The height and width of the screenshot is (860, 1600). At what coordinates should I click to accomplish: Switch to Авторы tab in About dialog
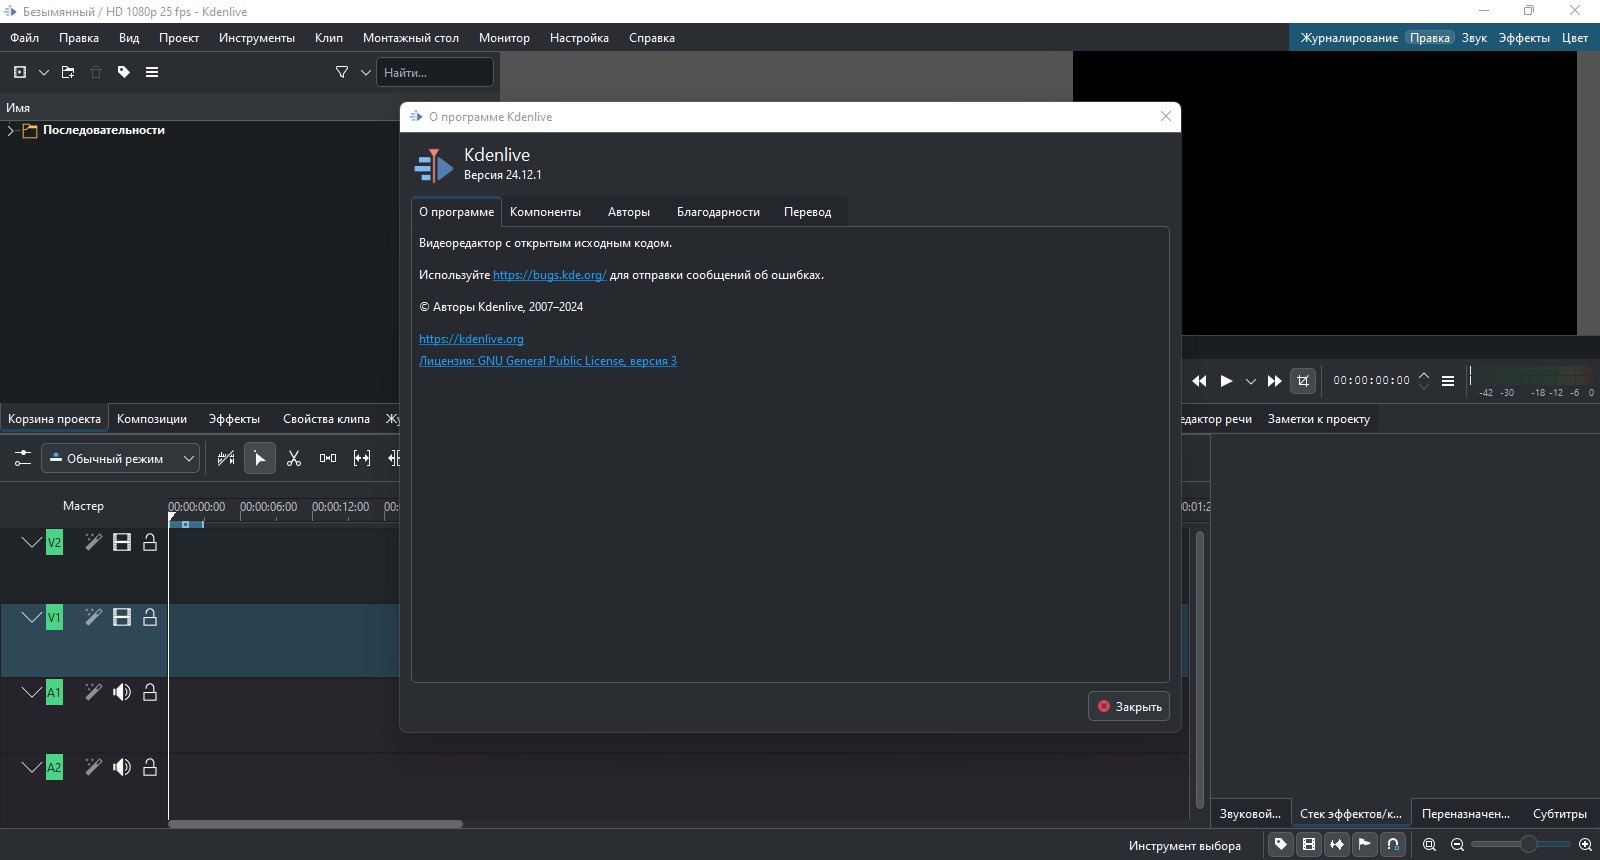[x=629, y=212]
